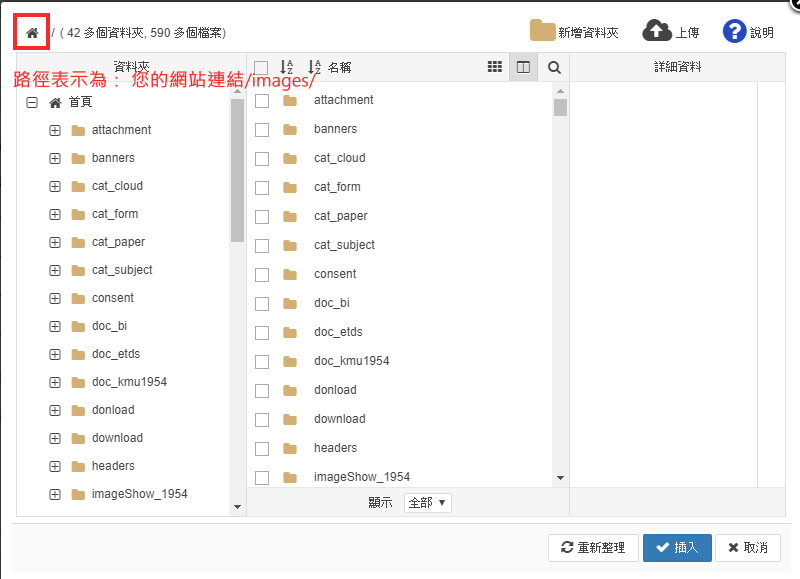Open attachment folder in file list
Viewport: 800px width, 579px height.
click(x=343, y=100)
